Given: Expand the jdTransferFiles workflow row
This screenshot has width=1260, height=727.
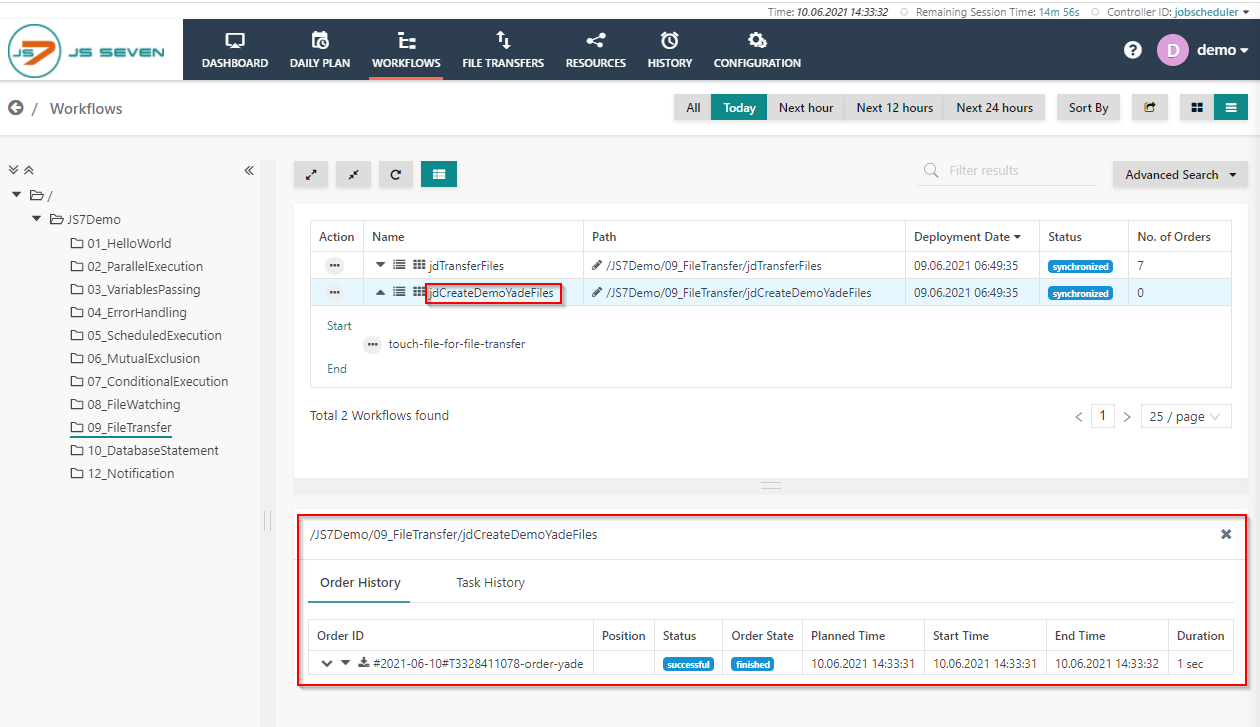Looking at the screenshot, I should click(380, 266).
